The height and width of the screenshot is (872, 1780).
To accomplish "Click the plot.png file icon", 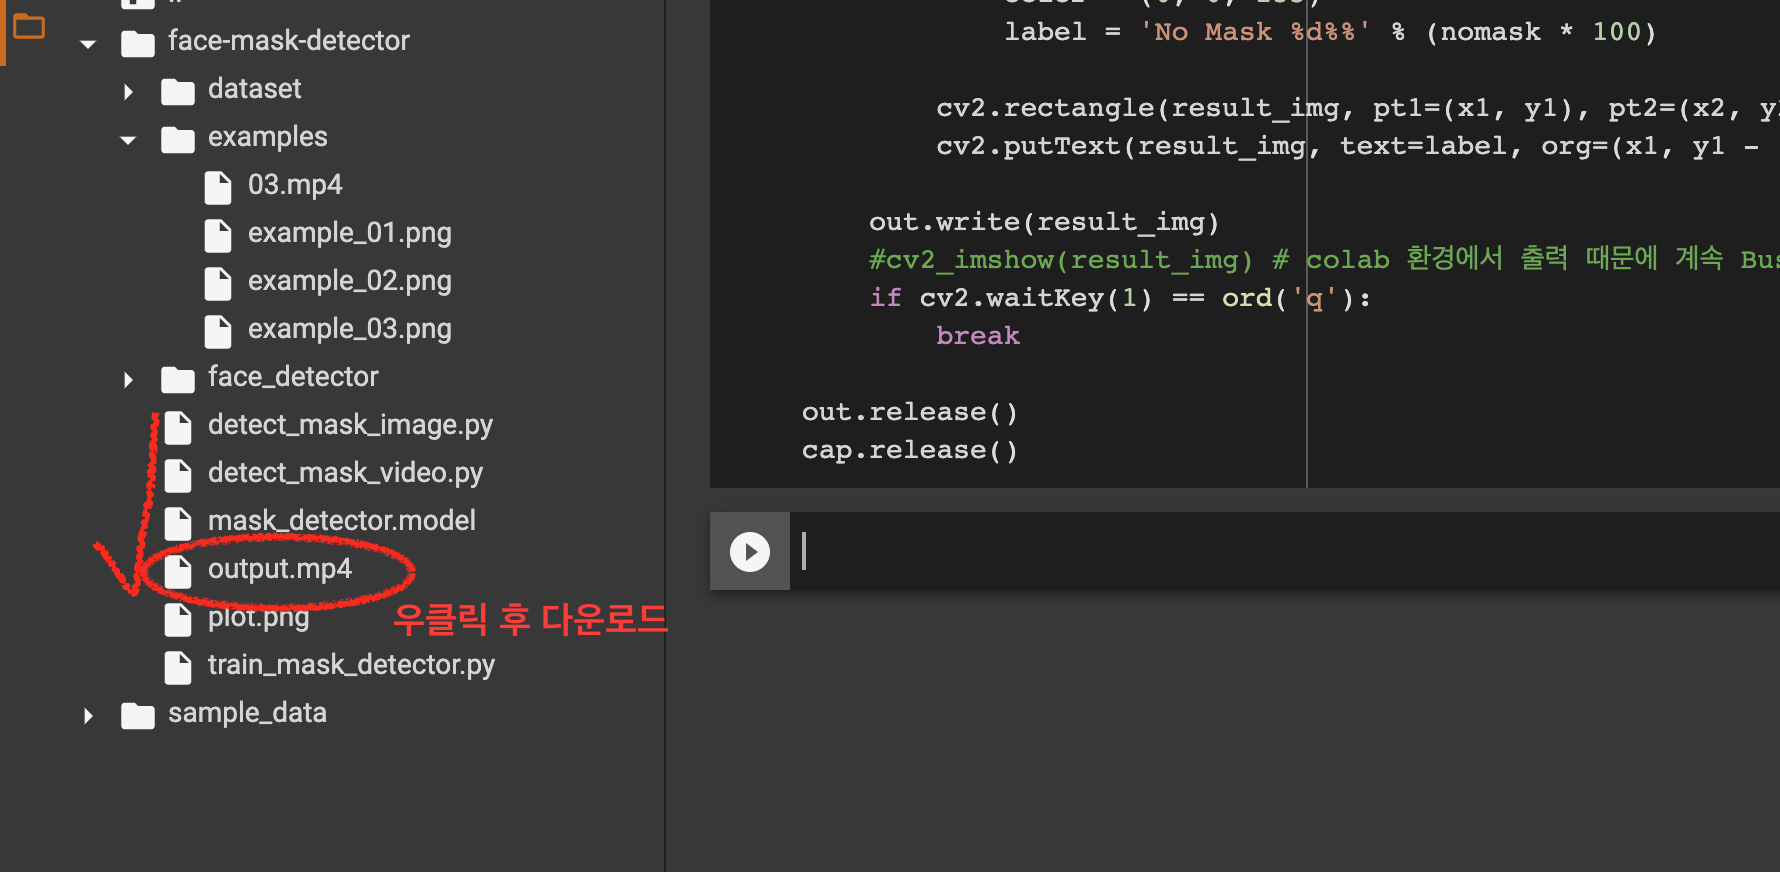I will (x=178, y=619).
